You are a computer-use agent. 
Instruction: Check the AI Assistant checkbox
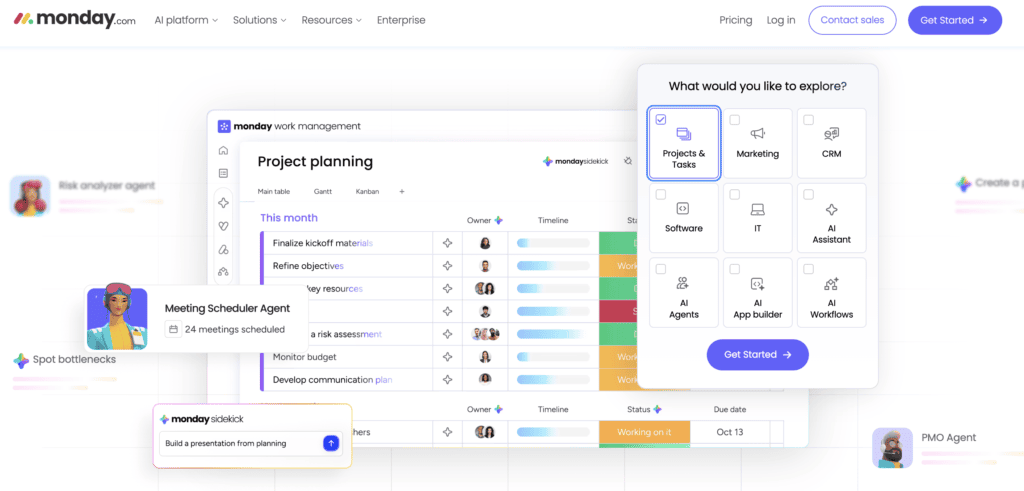point(808,195)
